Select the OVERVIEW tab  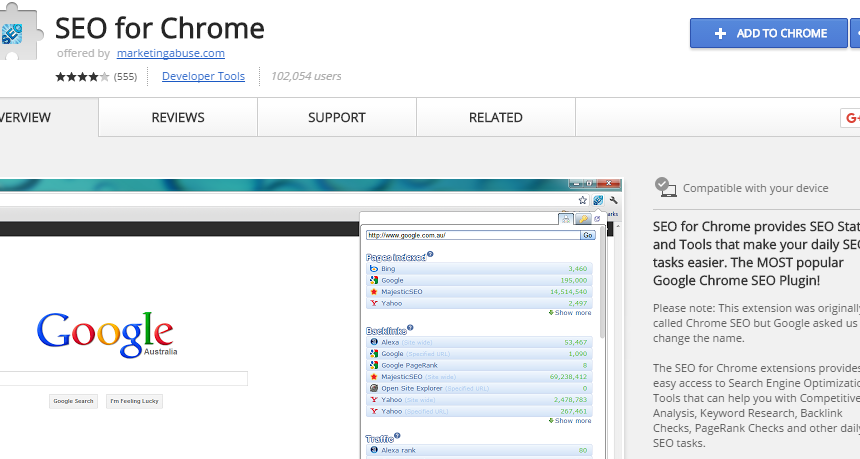pos(48,117)
